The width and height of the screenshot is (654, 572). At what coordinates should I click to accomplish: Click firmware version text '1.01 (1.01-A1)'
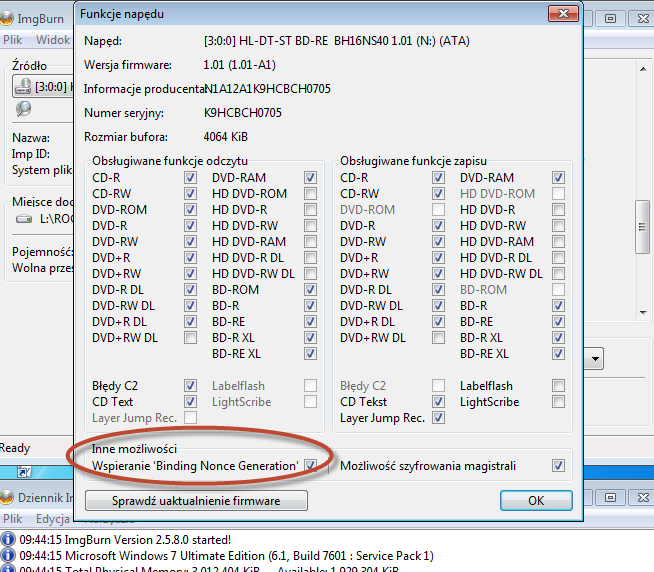coord(239,65)
